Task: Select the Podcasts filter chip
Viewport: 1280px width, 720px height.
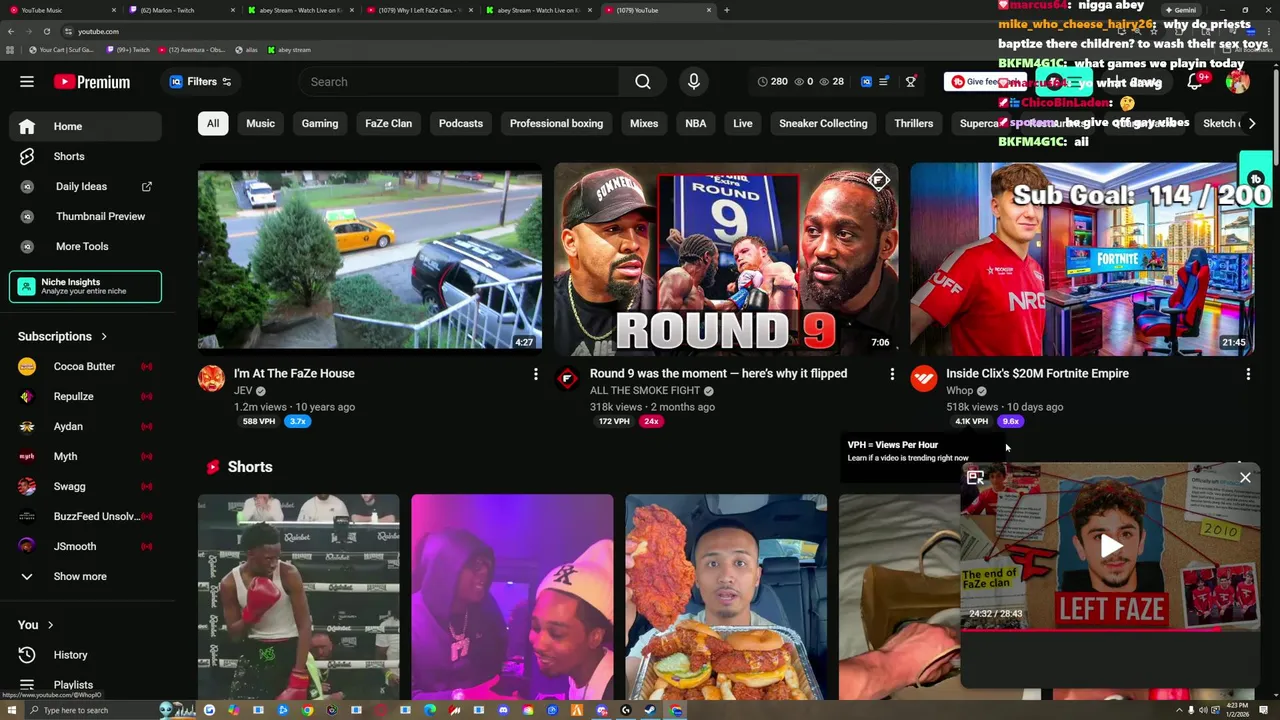Action: (461, 124)
